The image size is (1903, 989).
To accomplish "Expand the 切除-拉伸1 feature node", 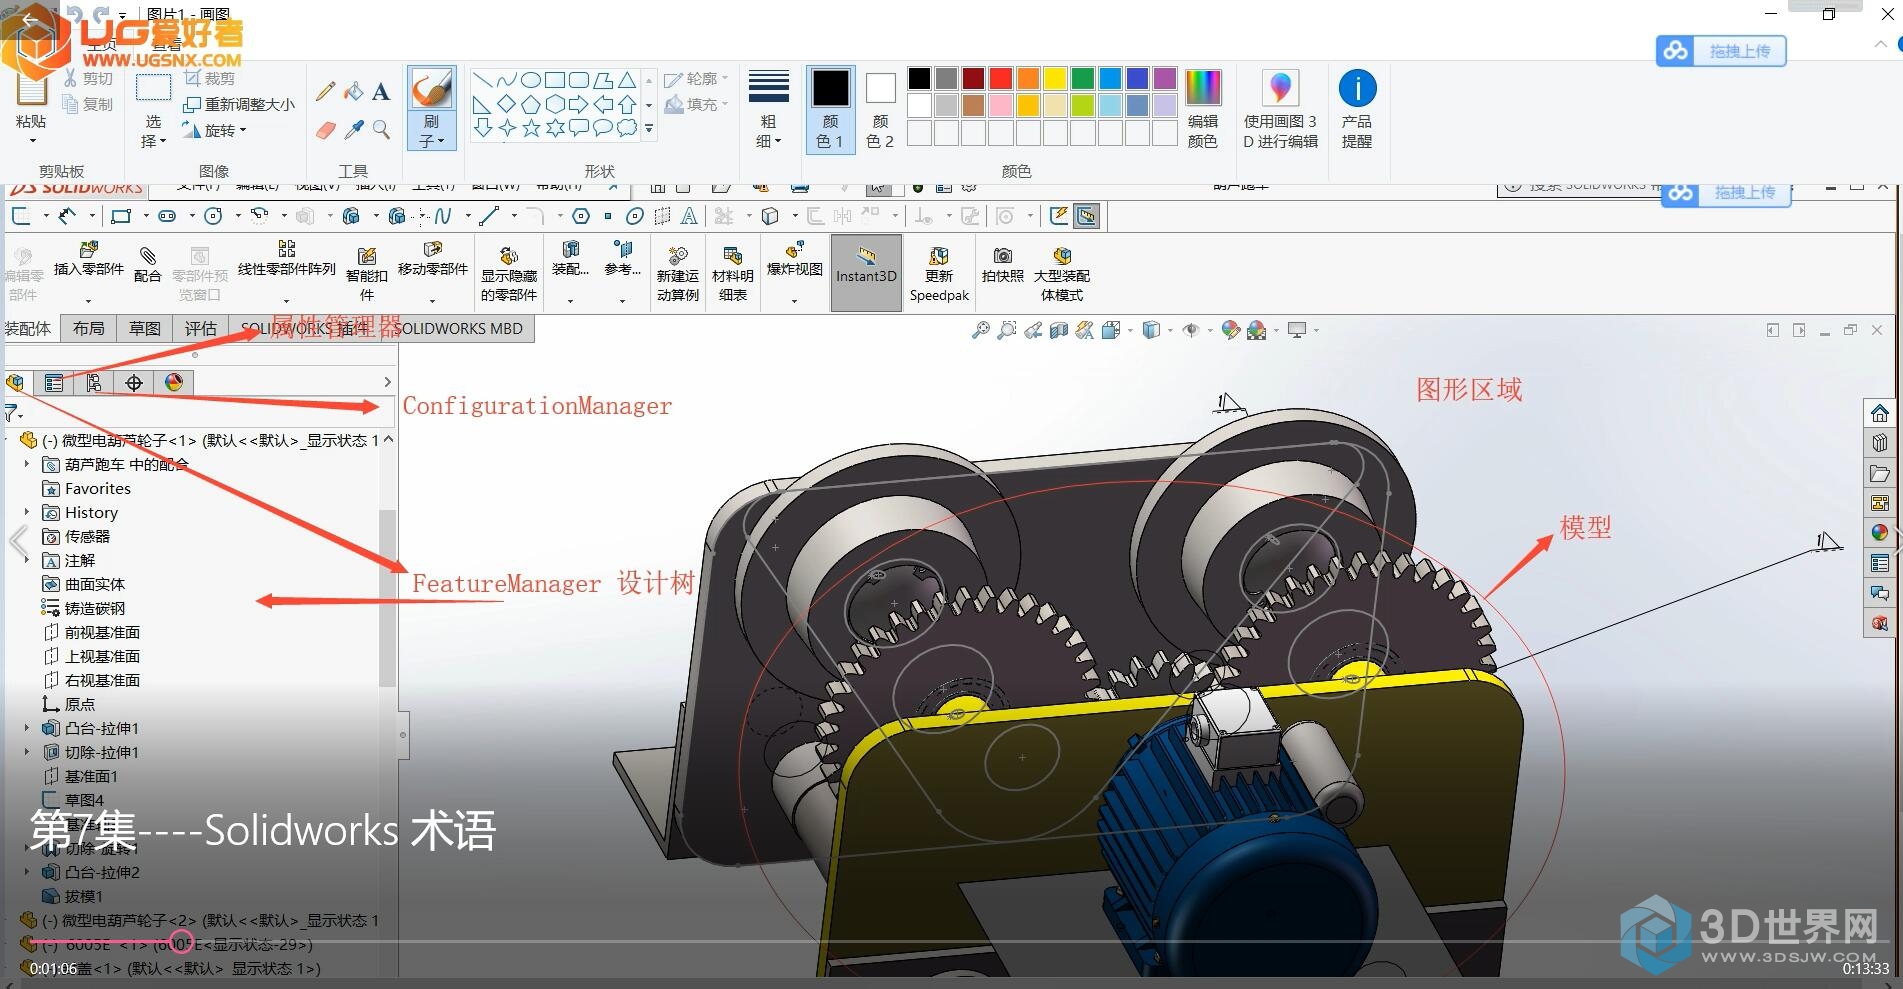I will [x=27, y=752].
